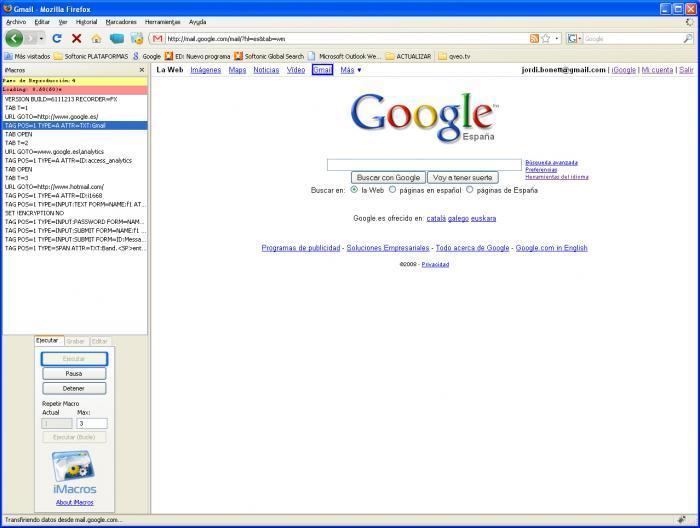Click the grayed Forward arrow button
Image resolution: width=700 pixels, height=528 pixels.
[x=29, y=39]
